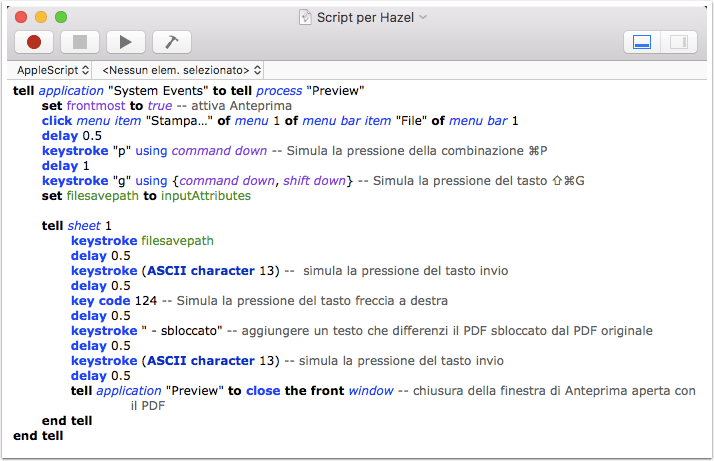714x461 pixels.
Task: Start recording with the red Record button
Action: [34, 42]
